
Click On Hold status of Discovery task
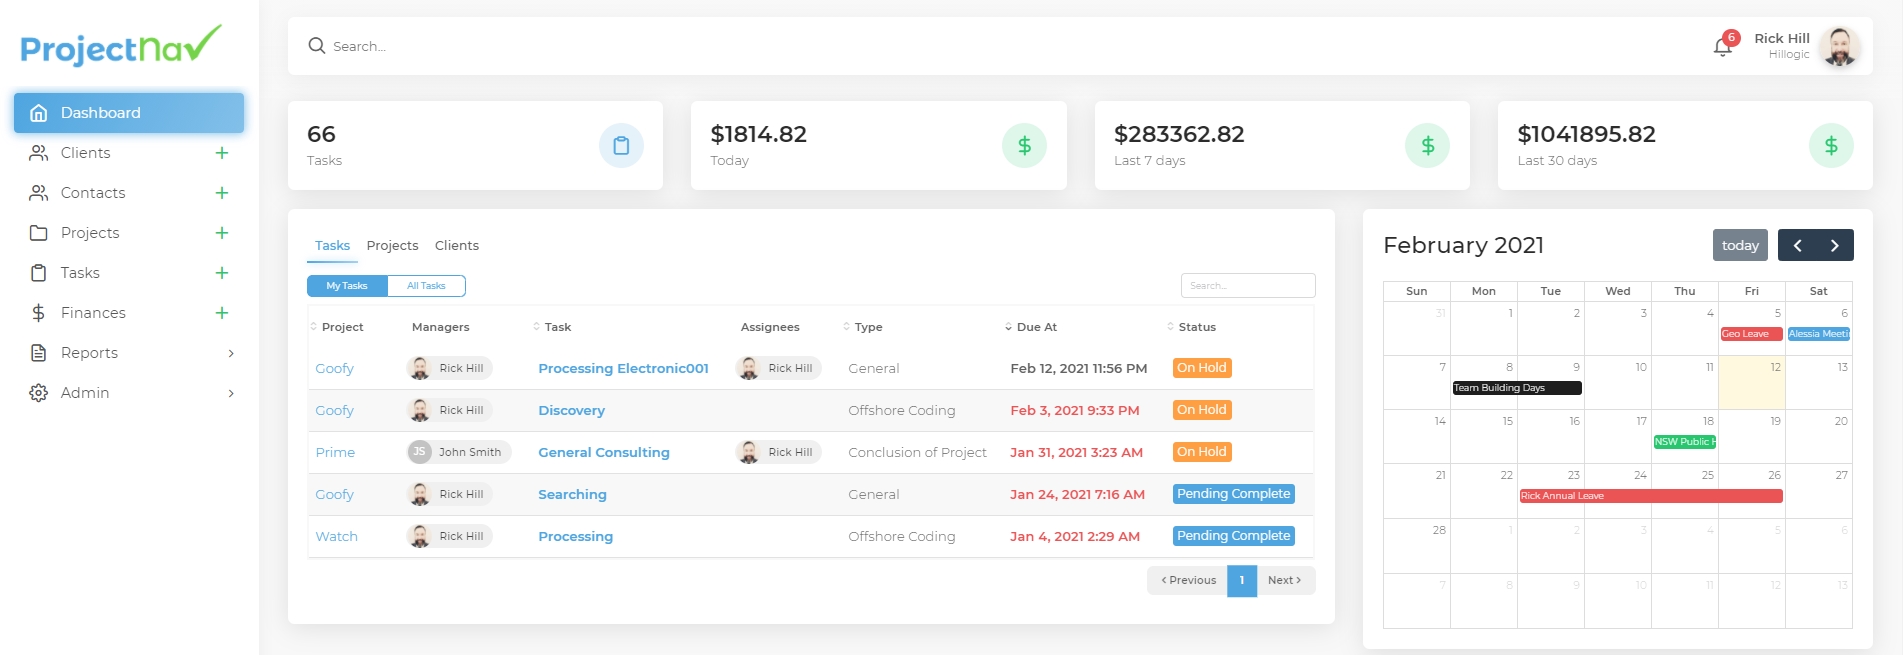click(1202, 410)
